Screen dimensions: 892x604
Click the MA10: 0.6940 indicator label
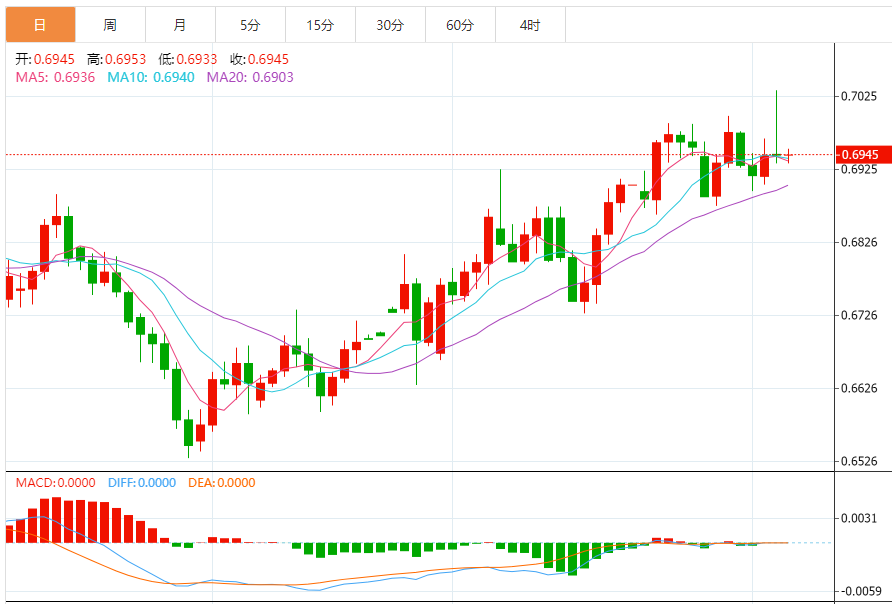(x=151, y=77)
